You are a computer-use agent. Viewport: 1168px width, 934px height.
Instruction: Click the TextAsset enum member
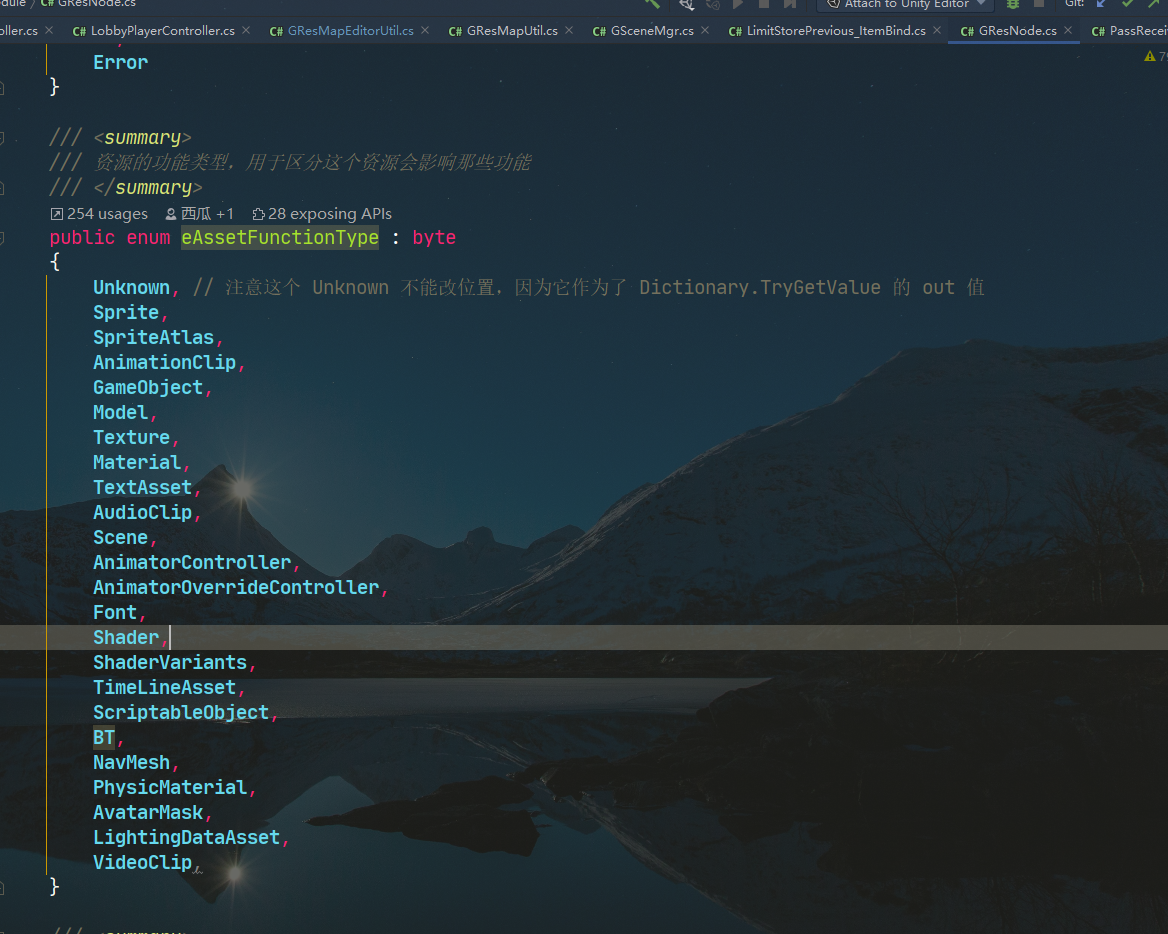pyautogui.click(x=142, y=487)
